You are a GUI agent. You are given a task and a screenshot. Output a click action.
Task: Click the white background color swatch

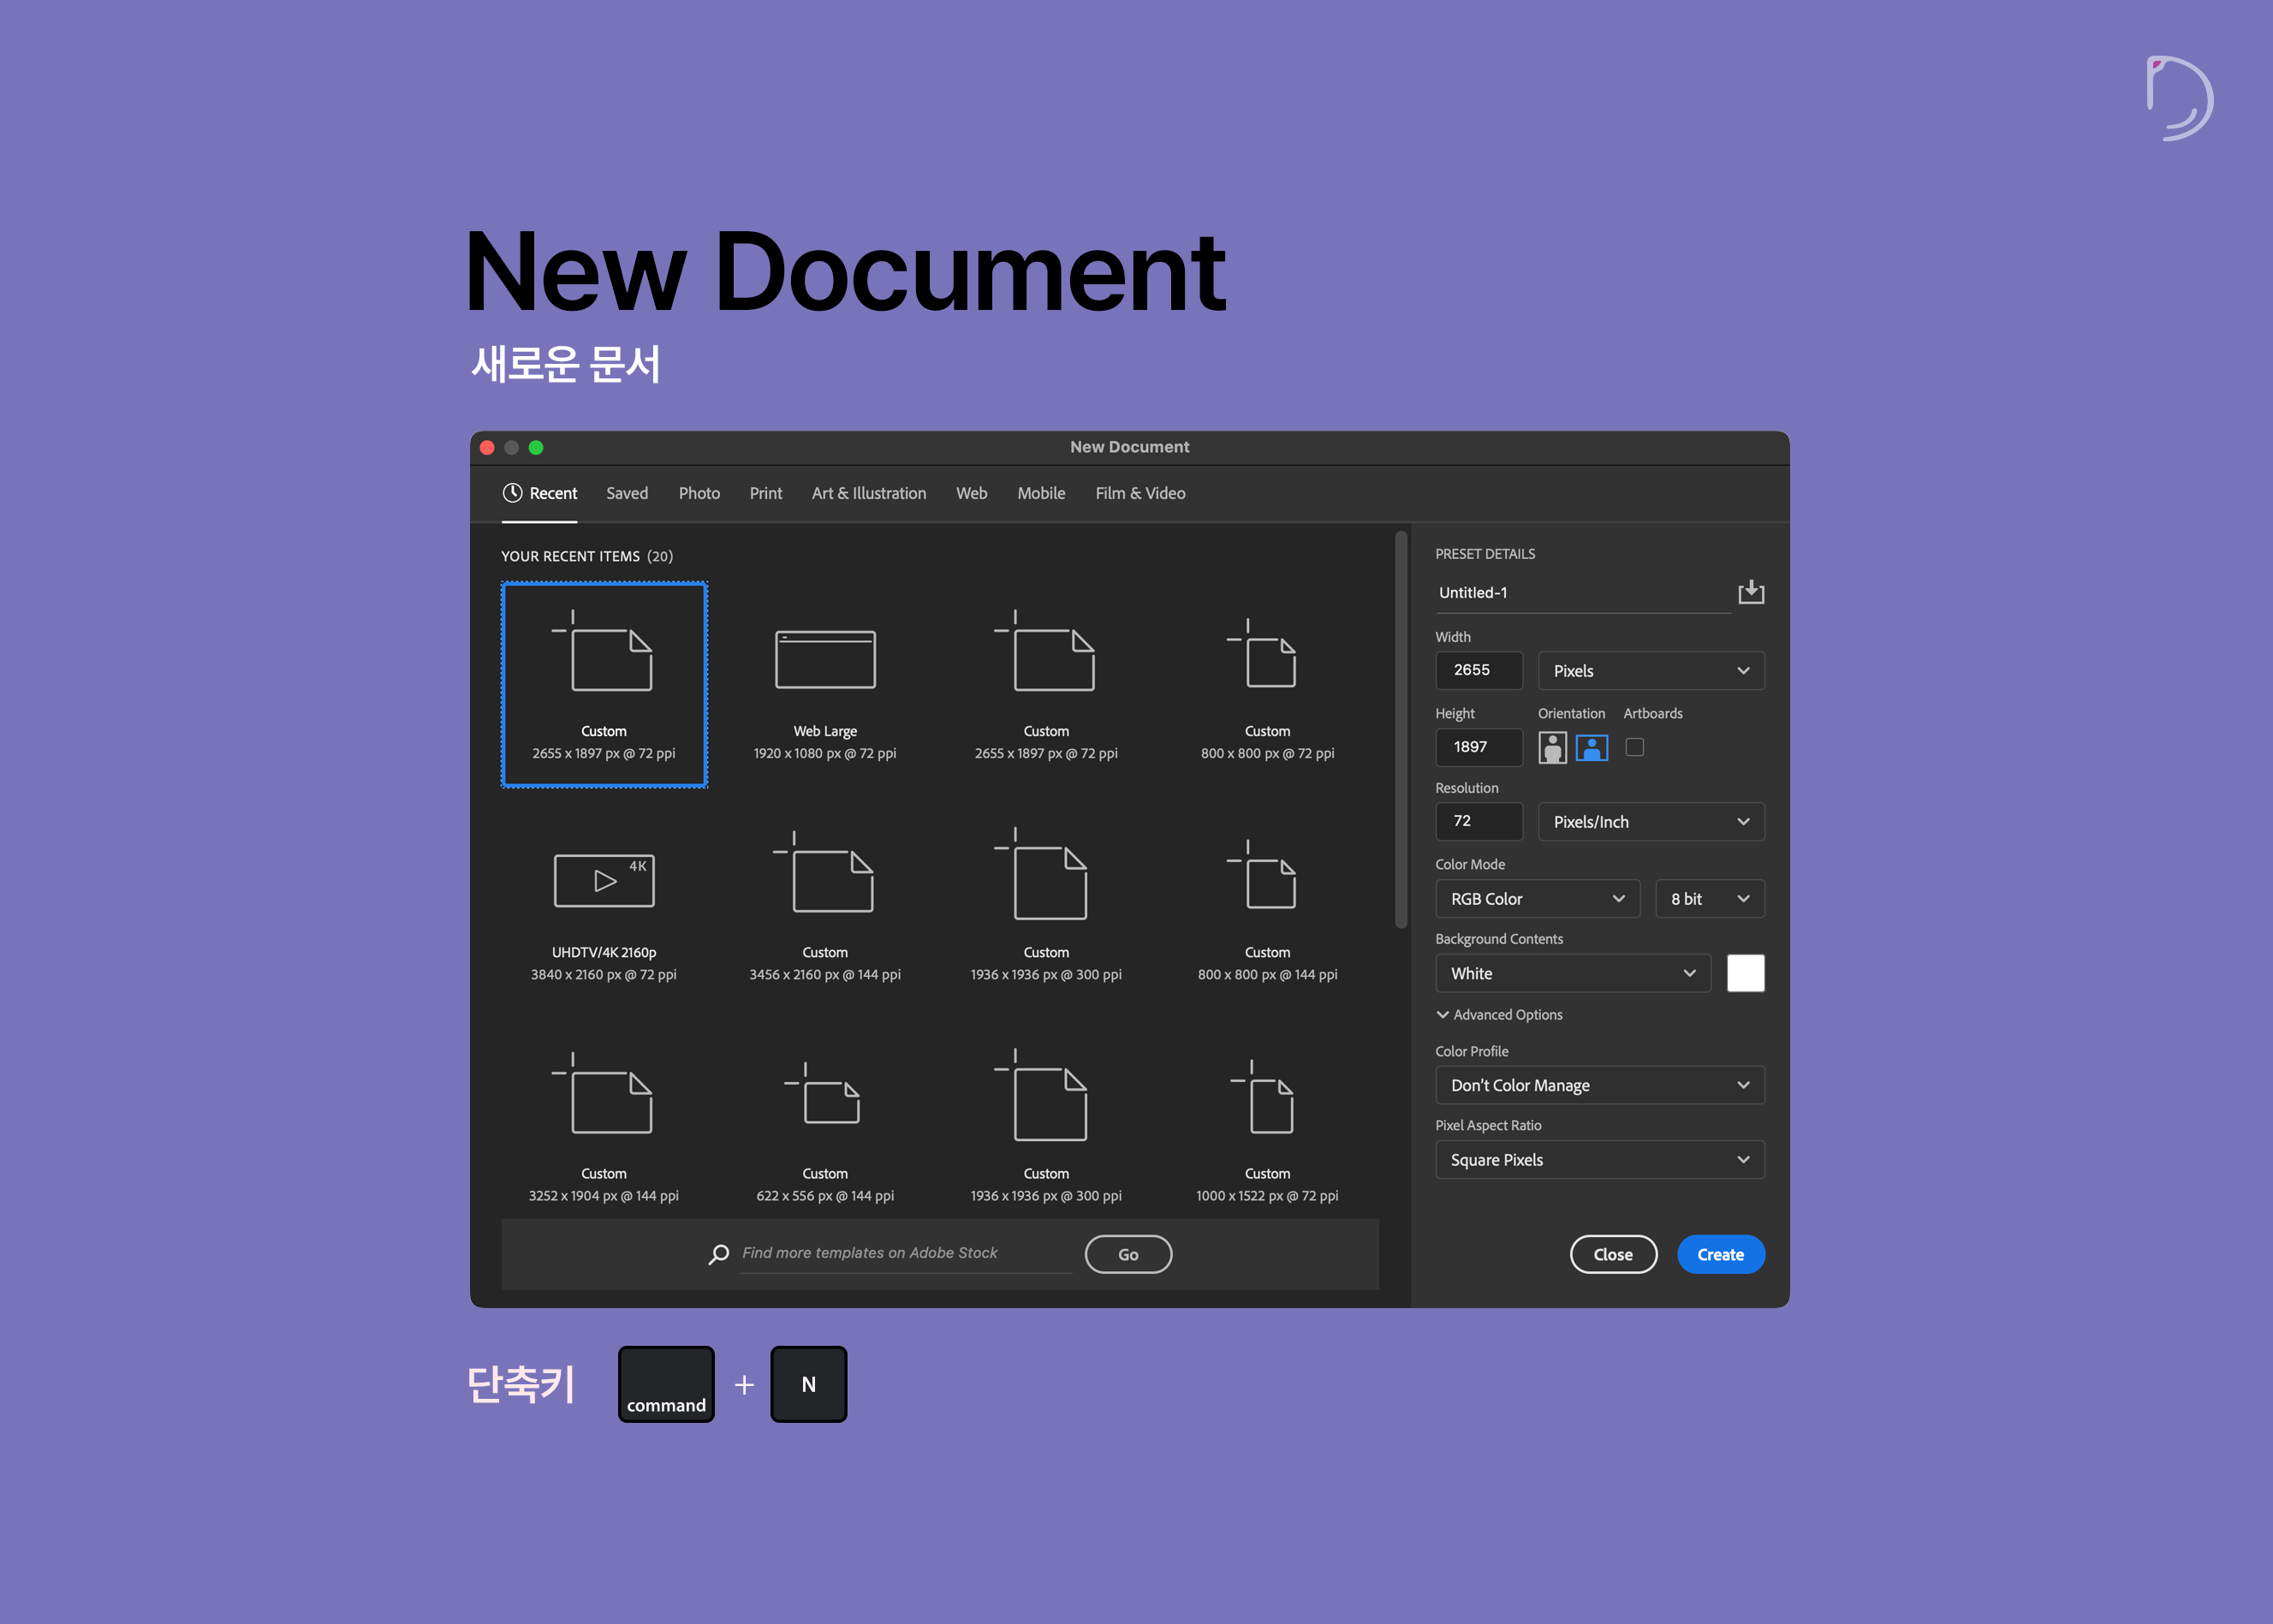[1745, 973]
